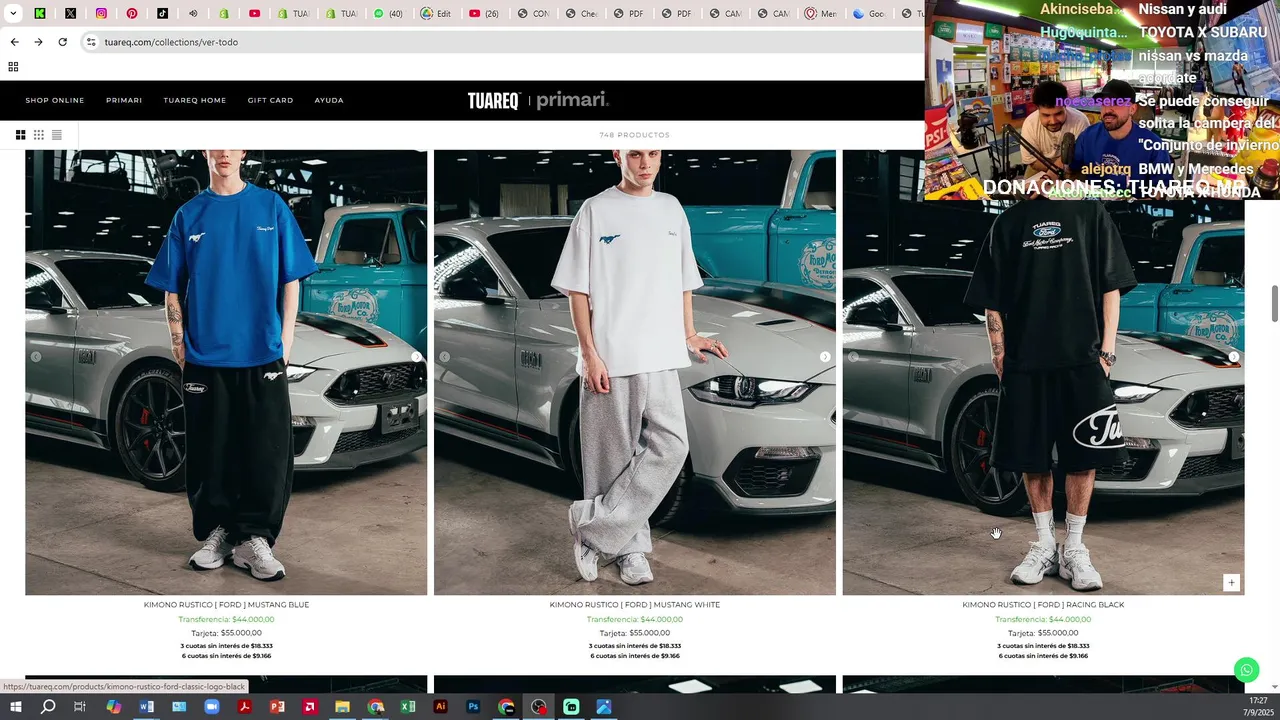Show next image on Mustang Blue card

[416, 357]
